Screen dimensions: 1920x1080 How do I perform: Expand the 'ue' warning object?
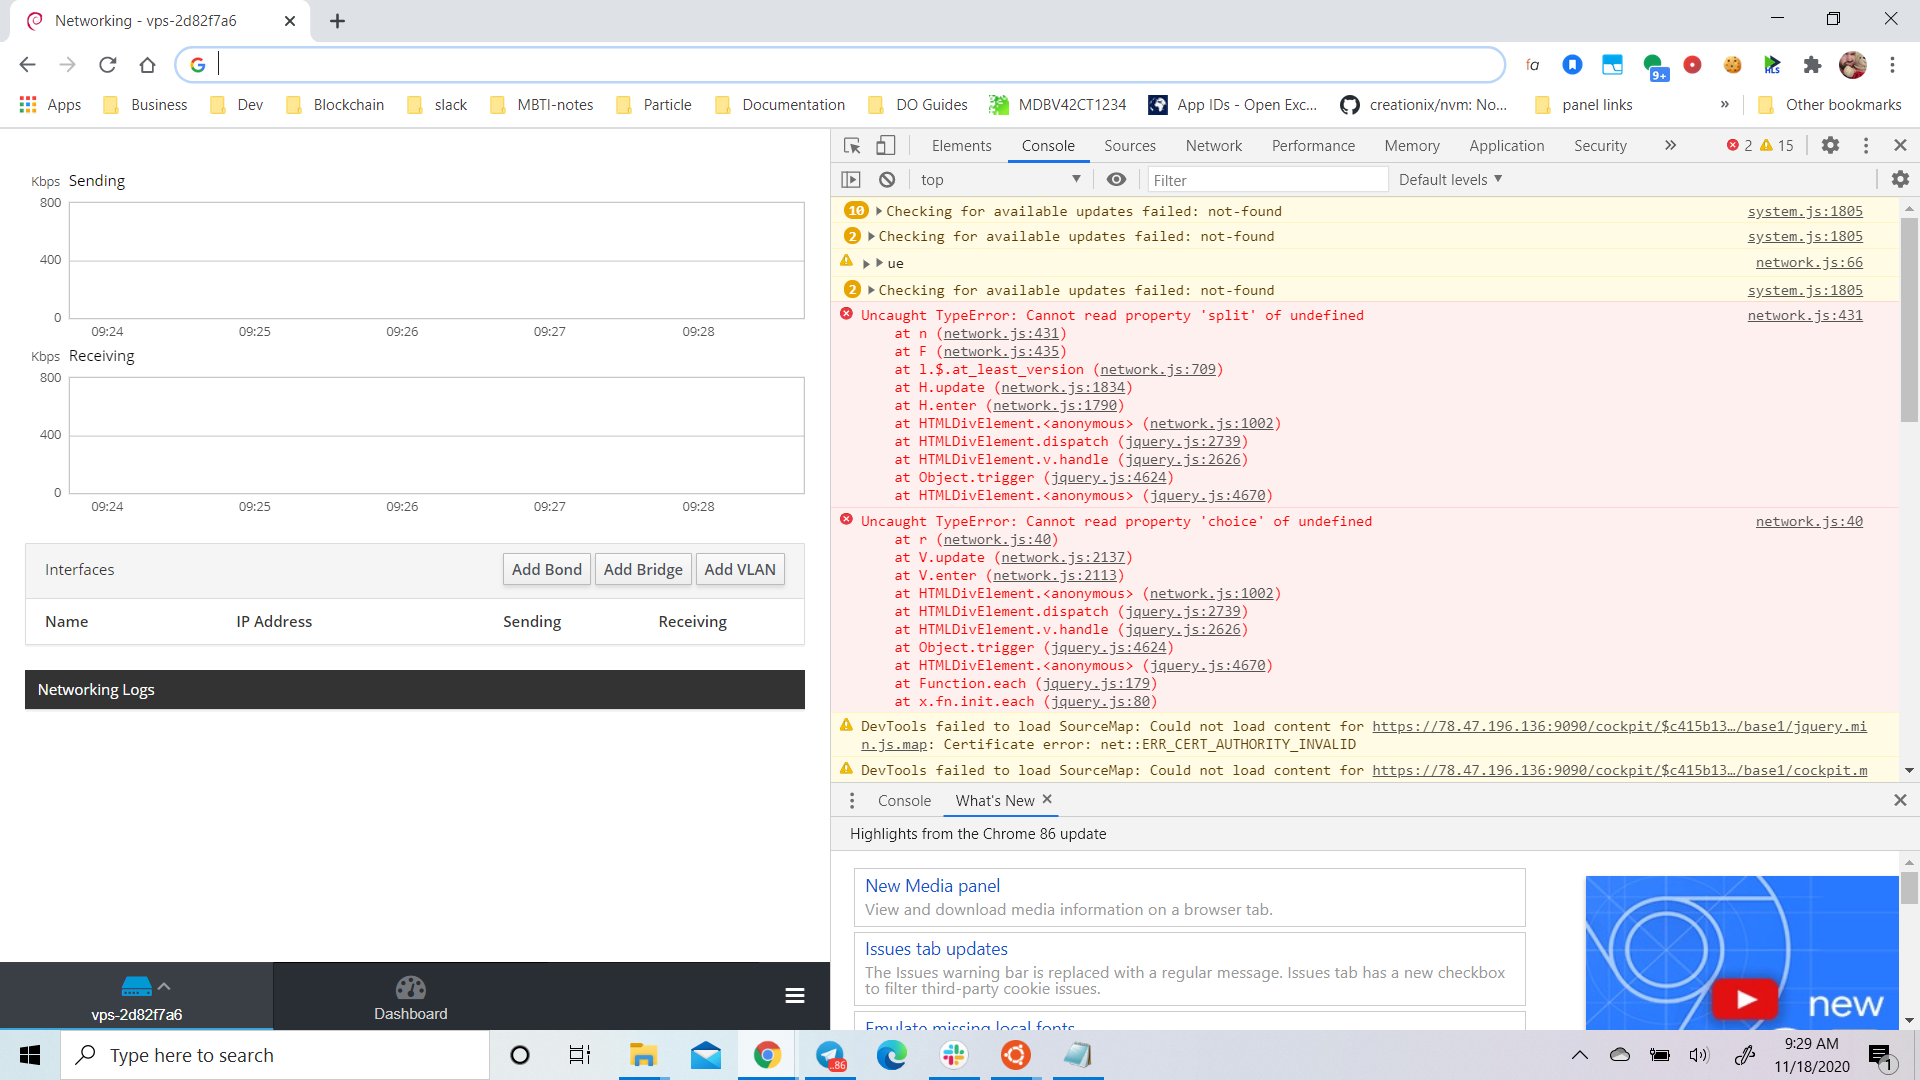pos(866,264)
